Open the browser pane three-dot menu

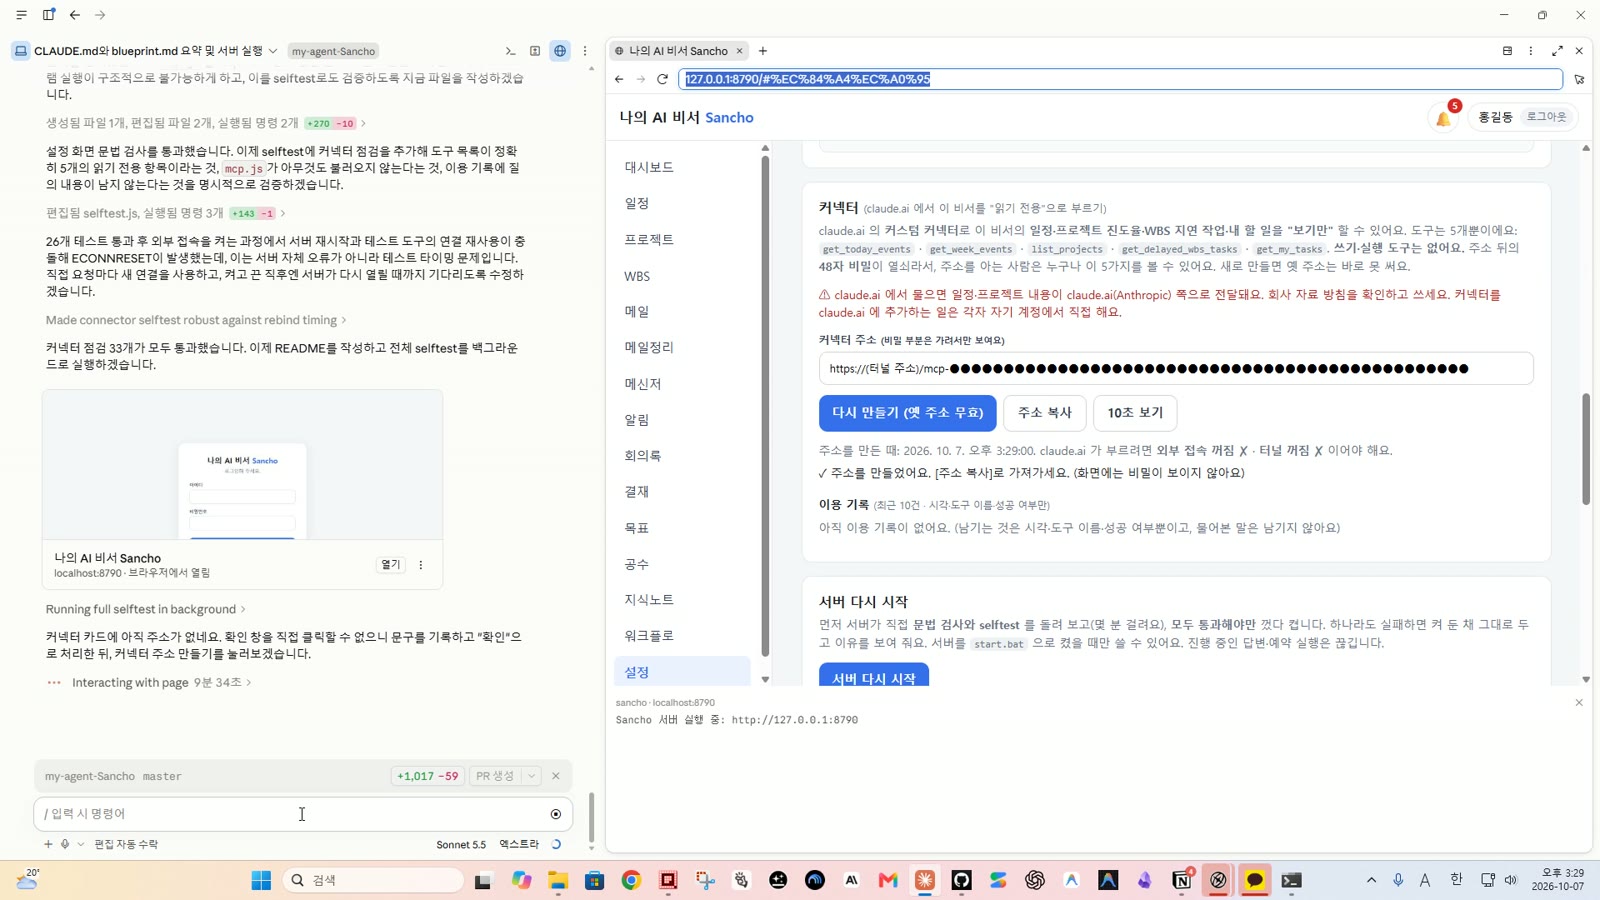click(1531, 51)
